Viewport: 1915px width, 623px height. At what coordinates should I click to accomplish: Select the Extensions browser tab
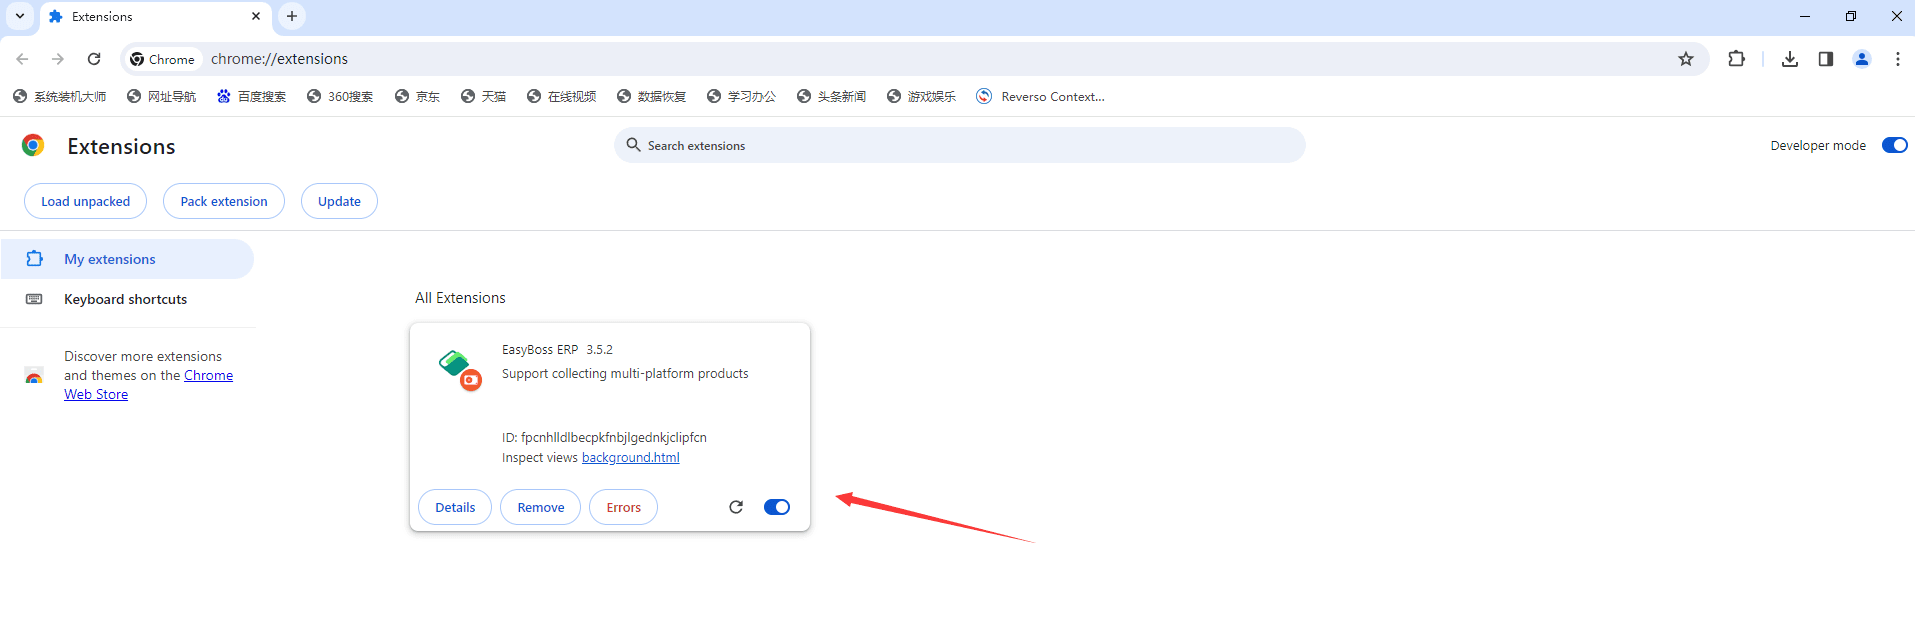coord(155,17)
